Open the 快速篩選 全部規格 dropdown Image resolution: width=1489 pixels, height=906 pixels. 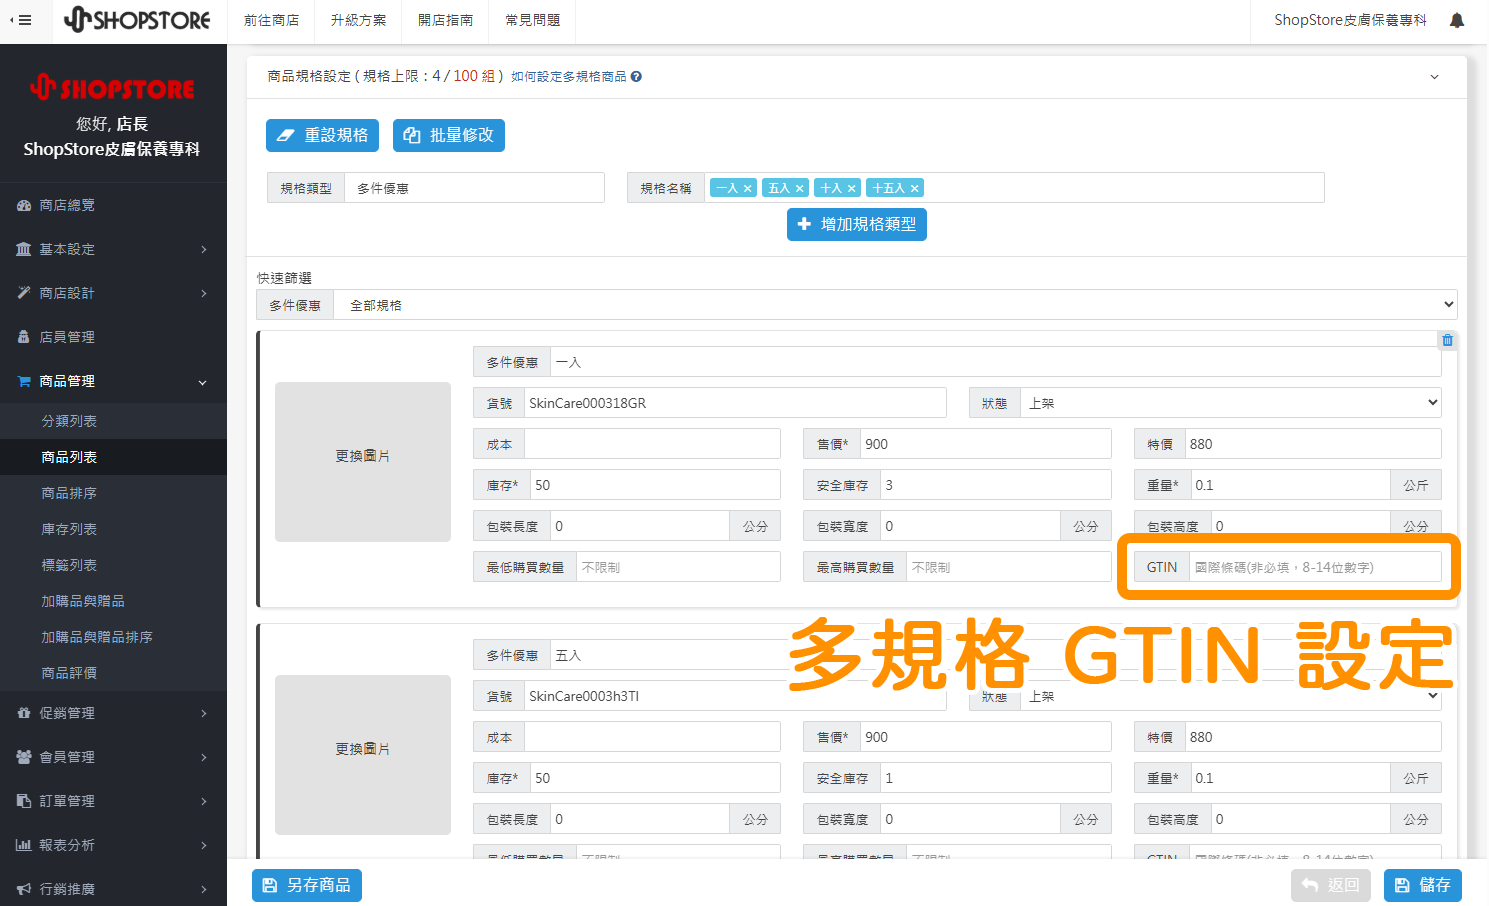[896, 305]
